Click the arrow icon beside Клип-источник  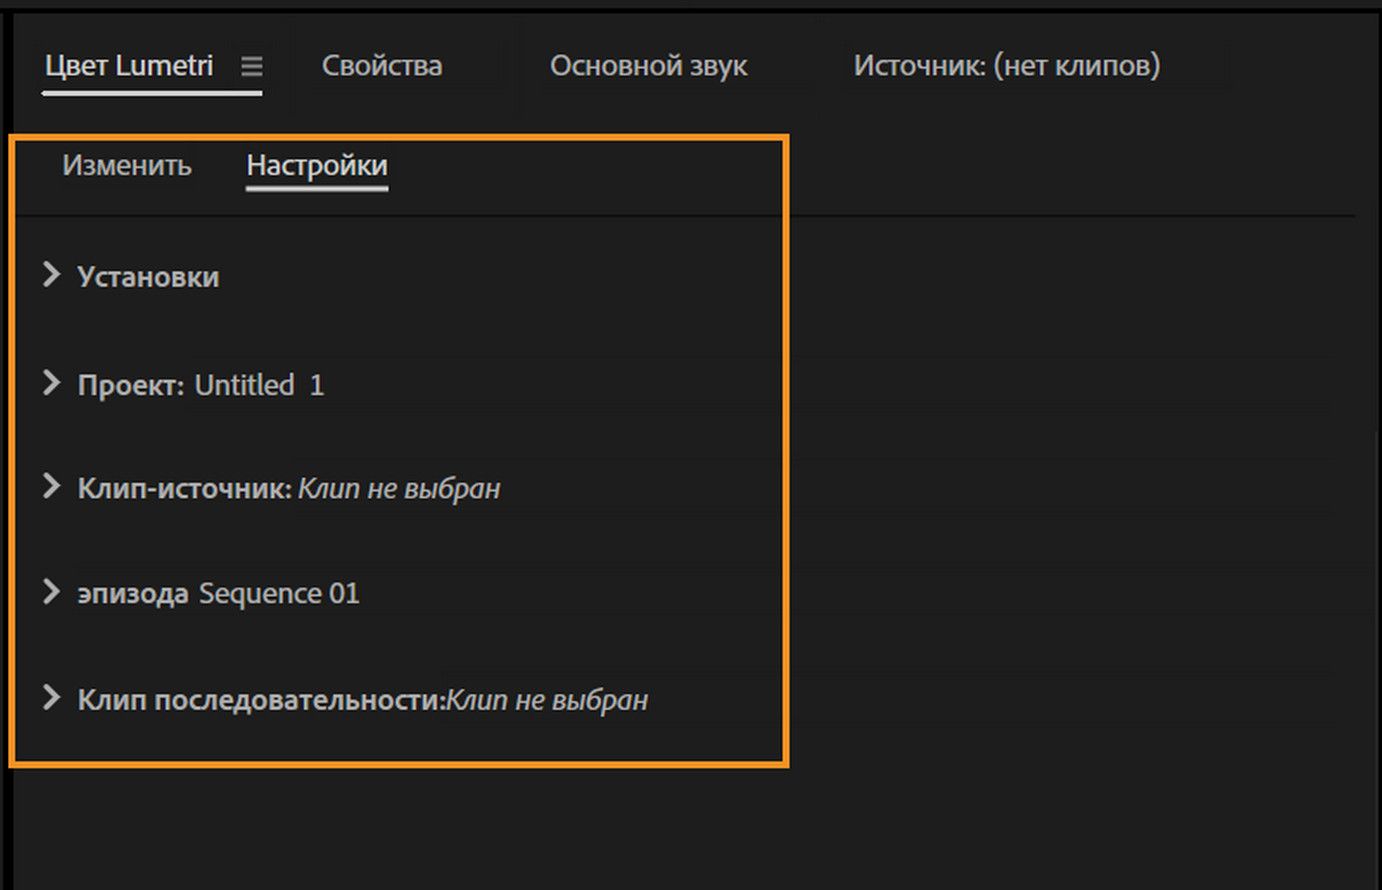pyautogui.click(x=51, y=488)
